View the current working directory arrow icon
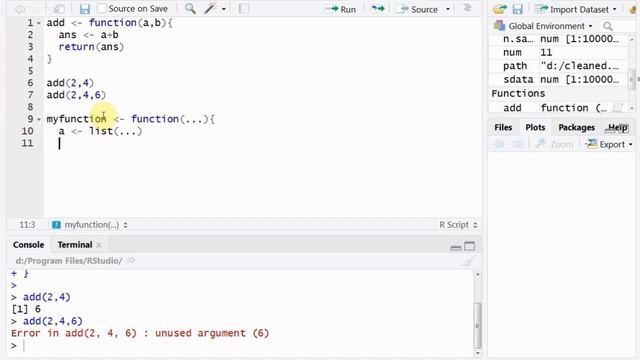640x360 pixels. tap(131, 260)
